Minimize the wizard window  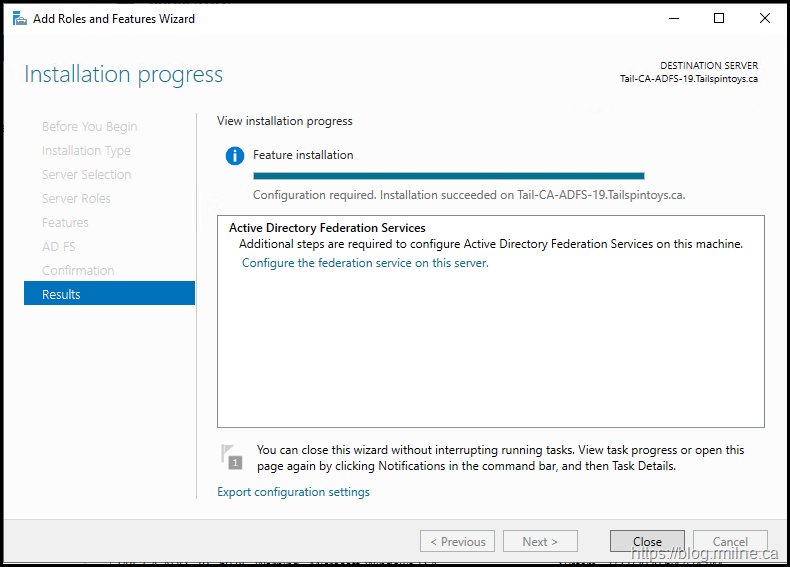672,18
